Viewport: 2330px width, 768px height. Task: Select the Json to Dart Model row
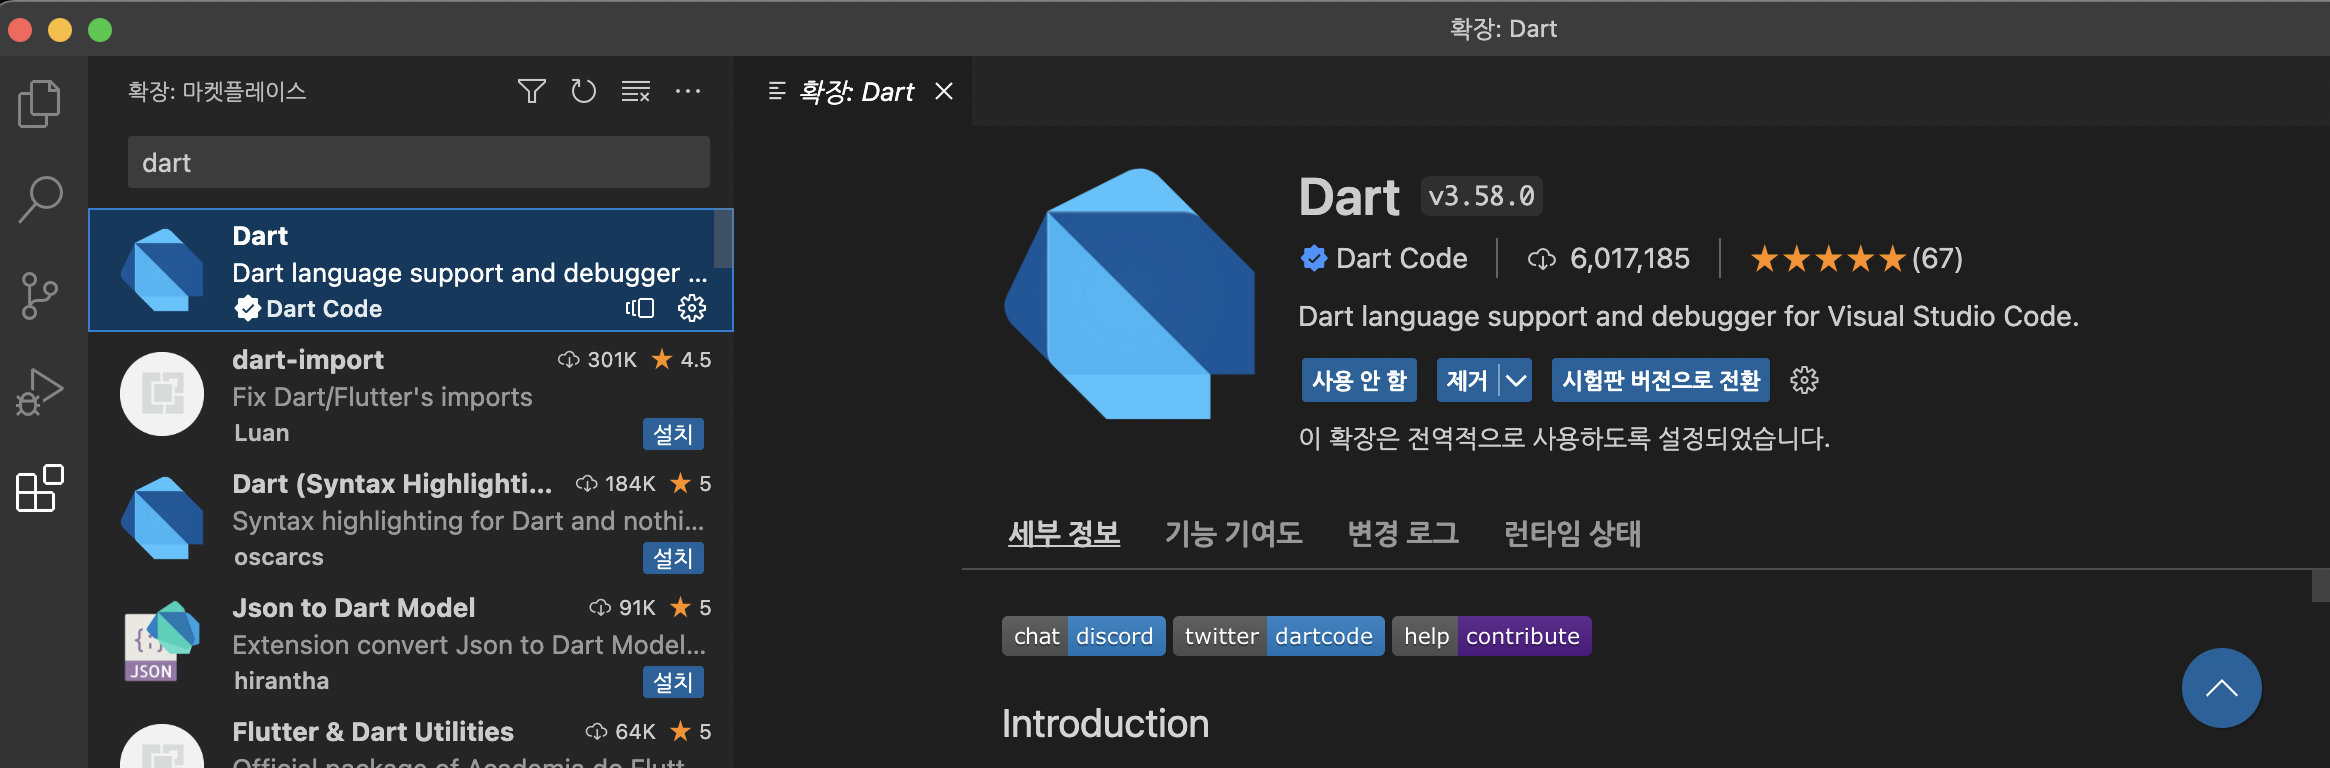click(x=411, y=642)
